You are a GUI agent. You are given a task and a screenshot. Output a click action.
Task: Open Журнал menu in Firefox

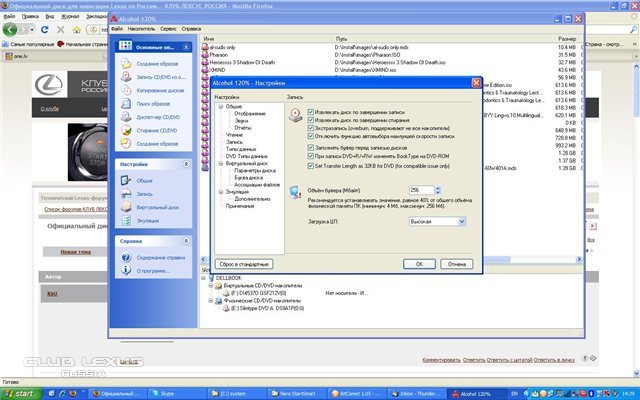pyautogui.click(x=70, y=16)
